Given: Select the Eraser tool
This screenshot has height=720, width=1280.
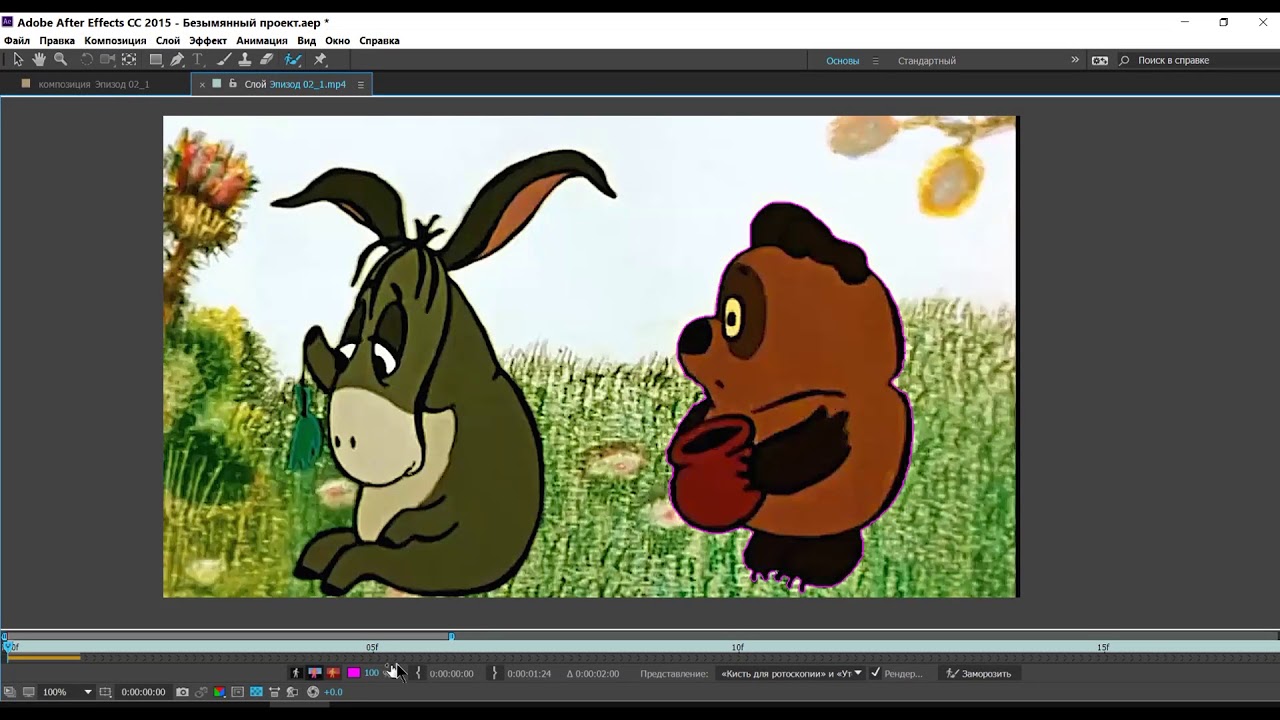Looking at the screenshot, I should [x=267, y=60].
